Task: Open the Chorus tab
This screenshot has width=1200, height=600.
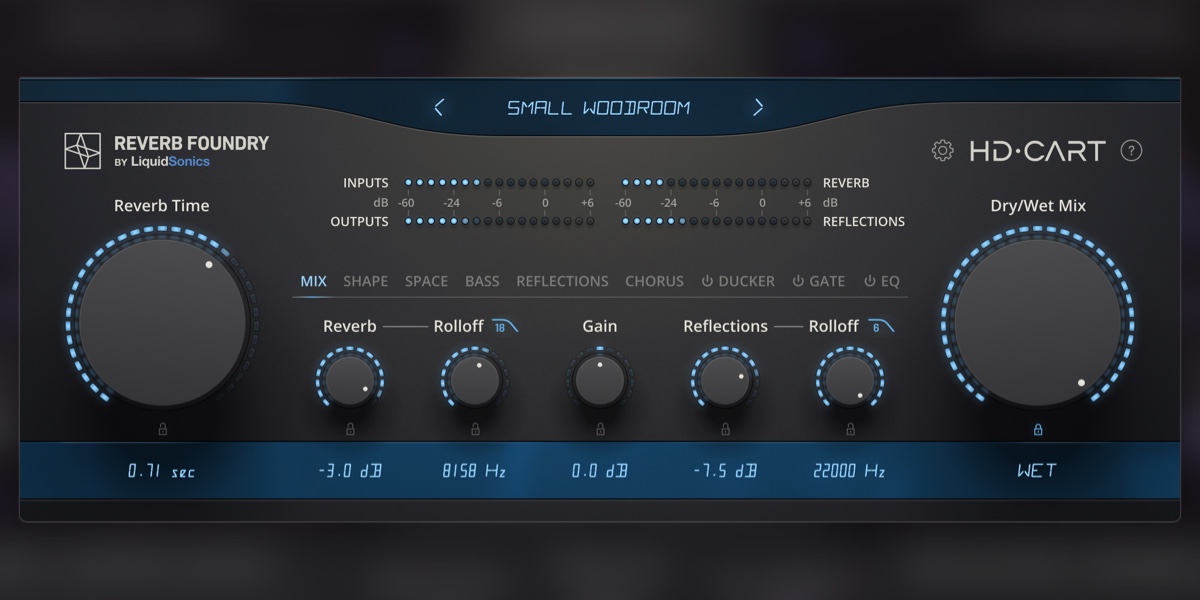Action: click(654, 281)
